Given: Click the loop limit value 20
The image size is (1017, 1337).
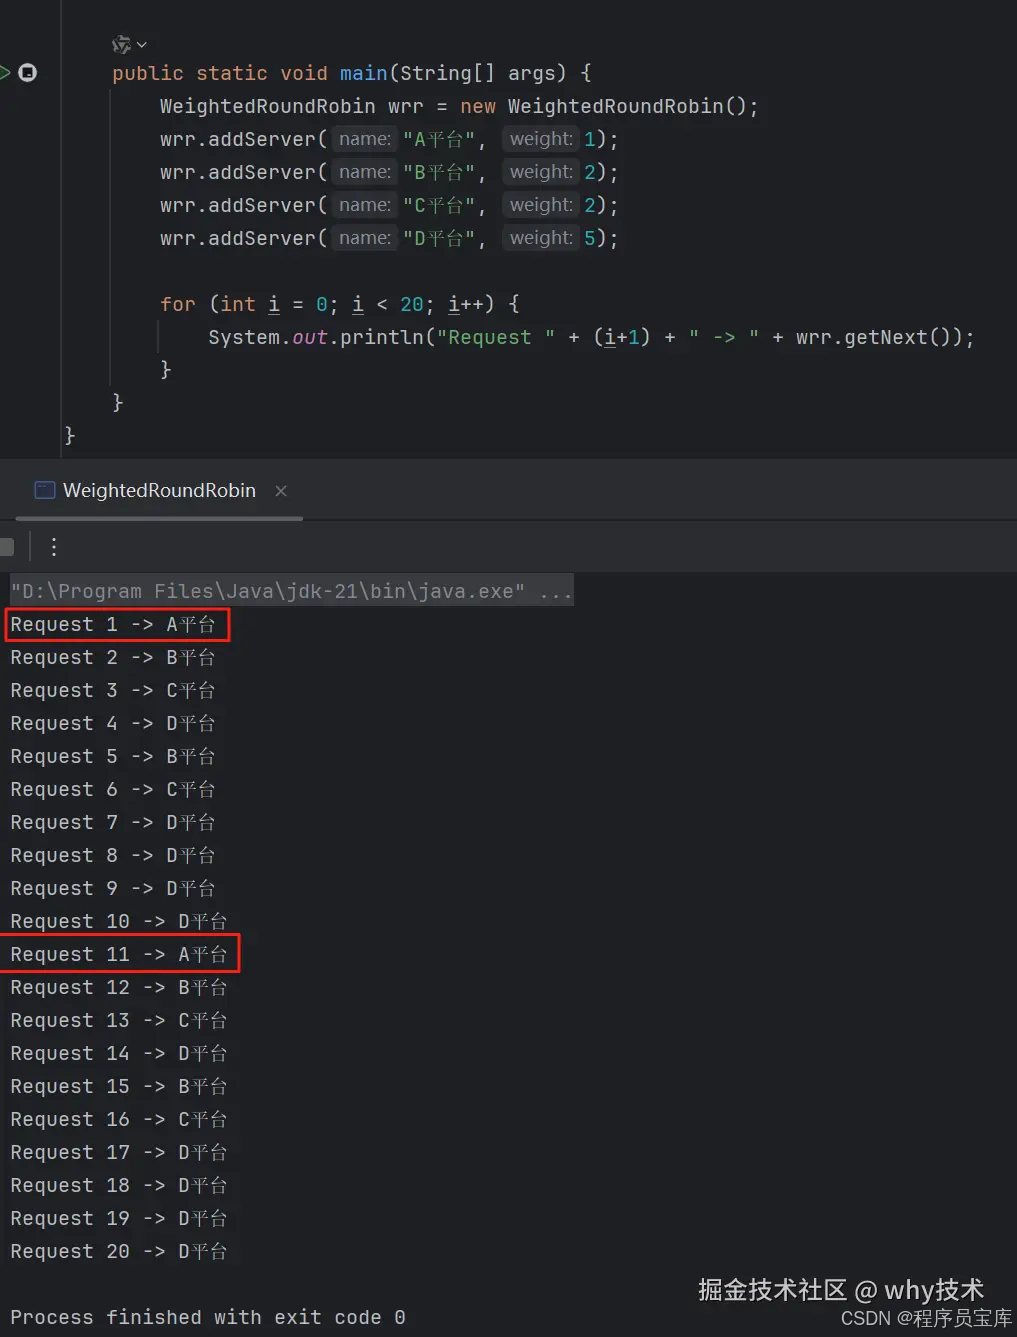Looking at the screenshot, I should (412, 304).
